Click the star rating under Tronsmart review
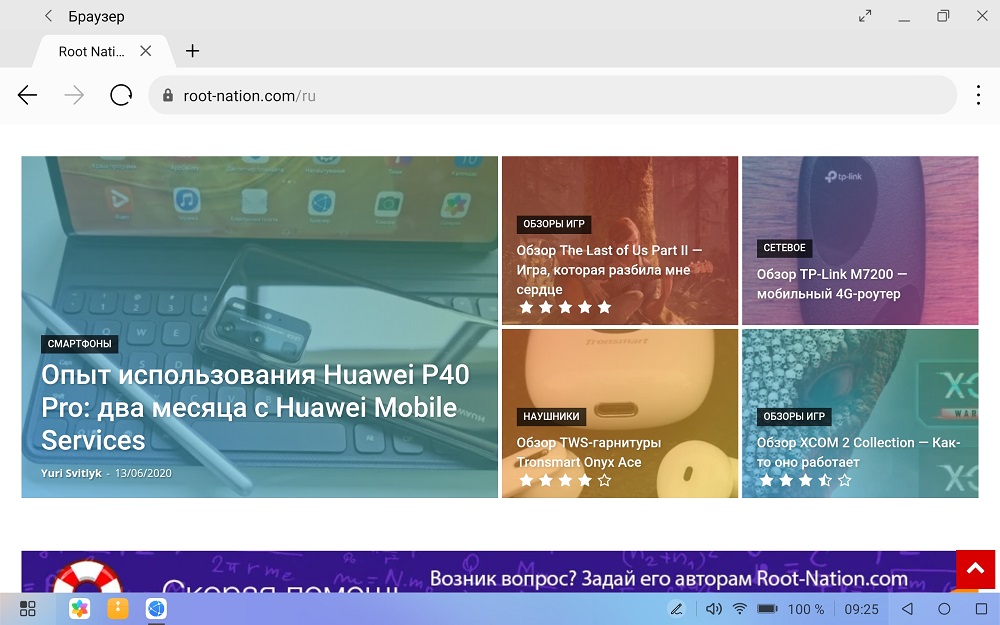1000x625 pixels. click(565, 480)
